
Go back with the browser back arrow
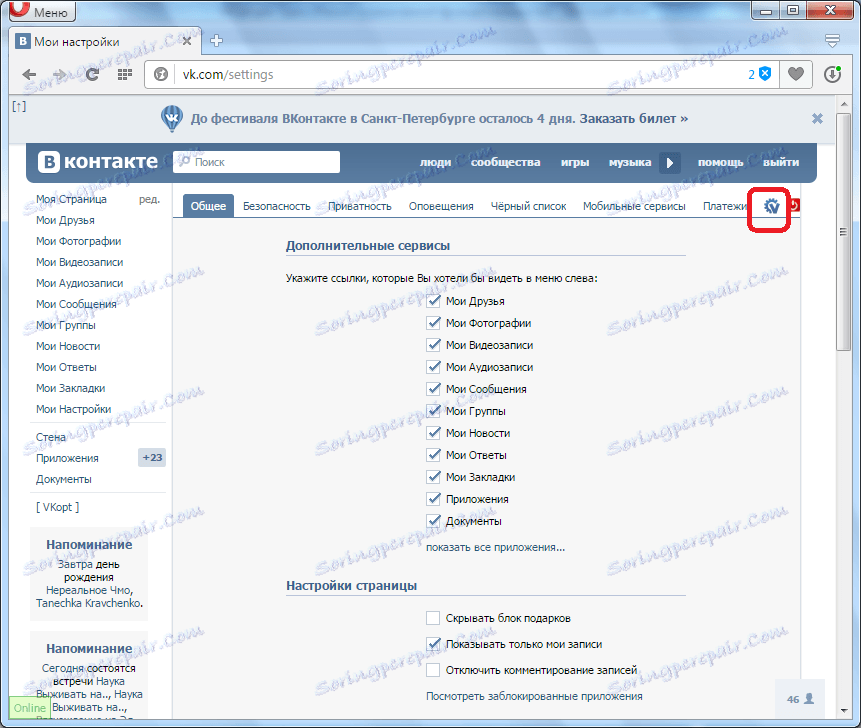point(29,75)
